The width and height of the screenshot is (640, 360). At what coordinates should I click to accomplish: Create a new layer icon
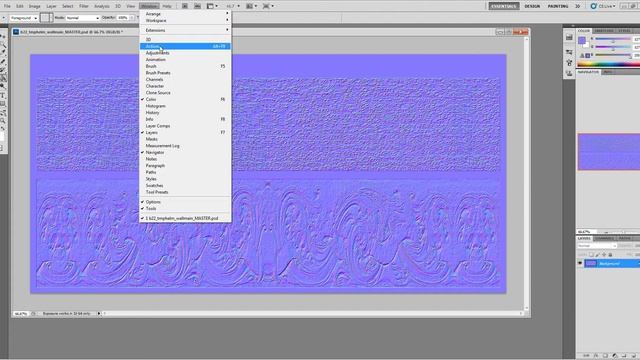coord(634,356)
